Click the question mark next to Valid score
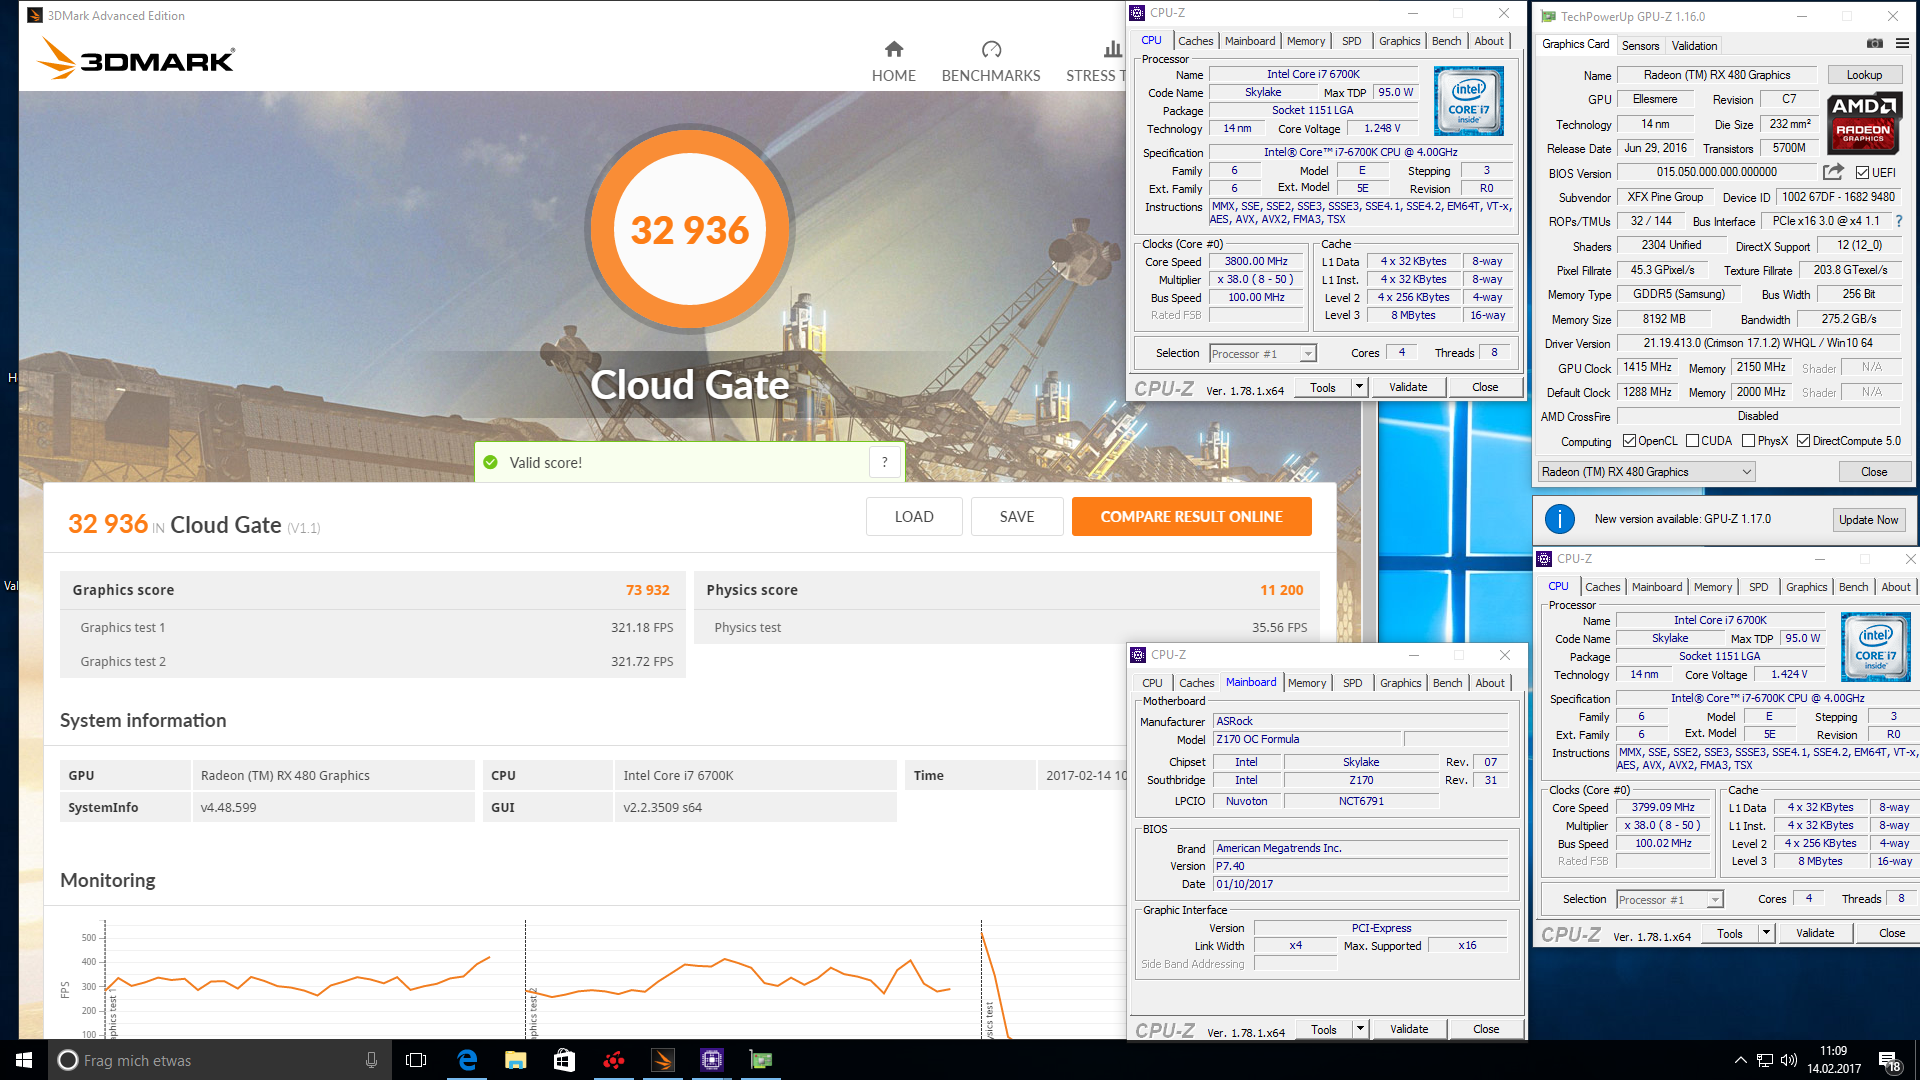The height and width of the screenshot is (1080, 1920). [884, 462]
